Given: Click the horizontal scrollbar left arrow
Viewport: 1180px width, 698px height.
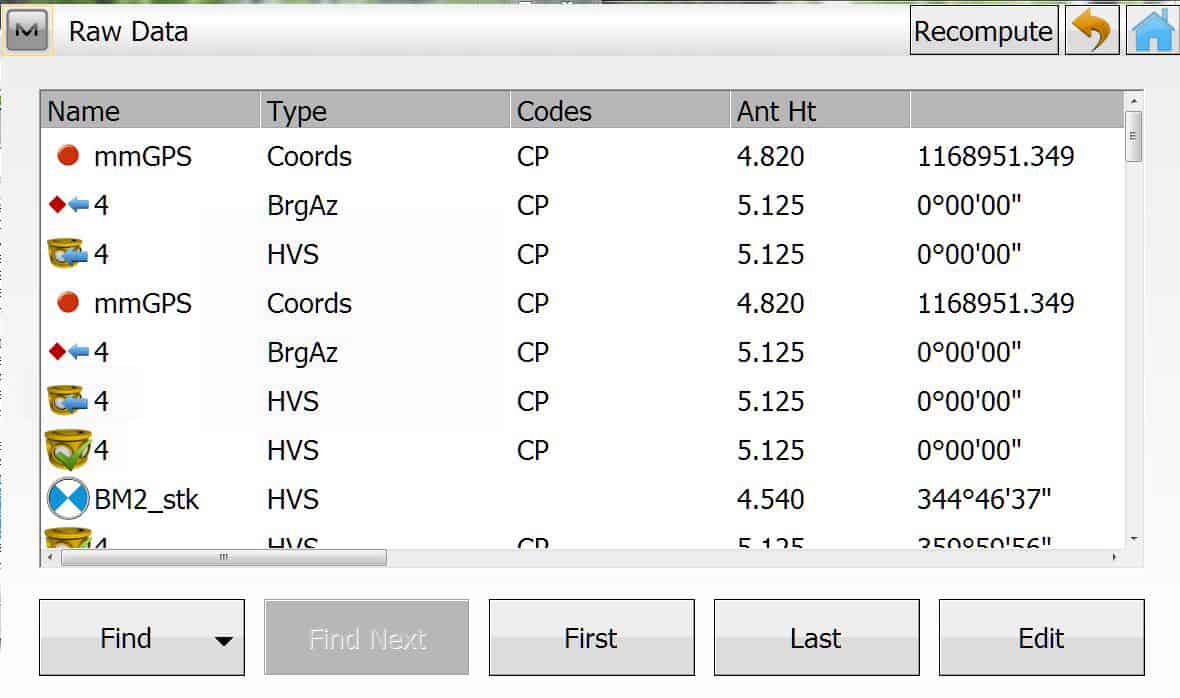Looking at the screenshot, I should (x=50, y=557).
